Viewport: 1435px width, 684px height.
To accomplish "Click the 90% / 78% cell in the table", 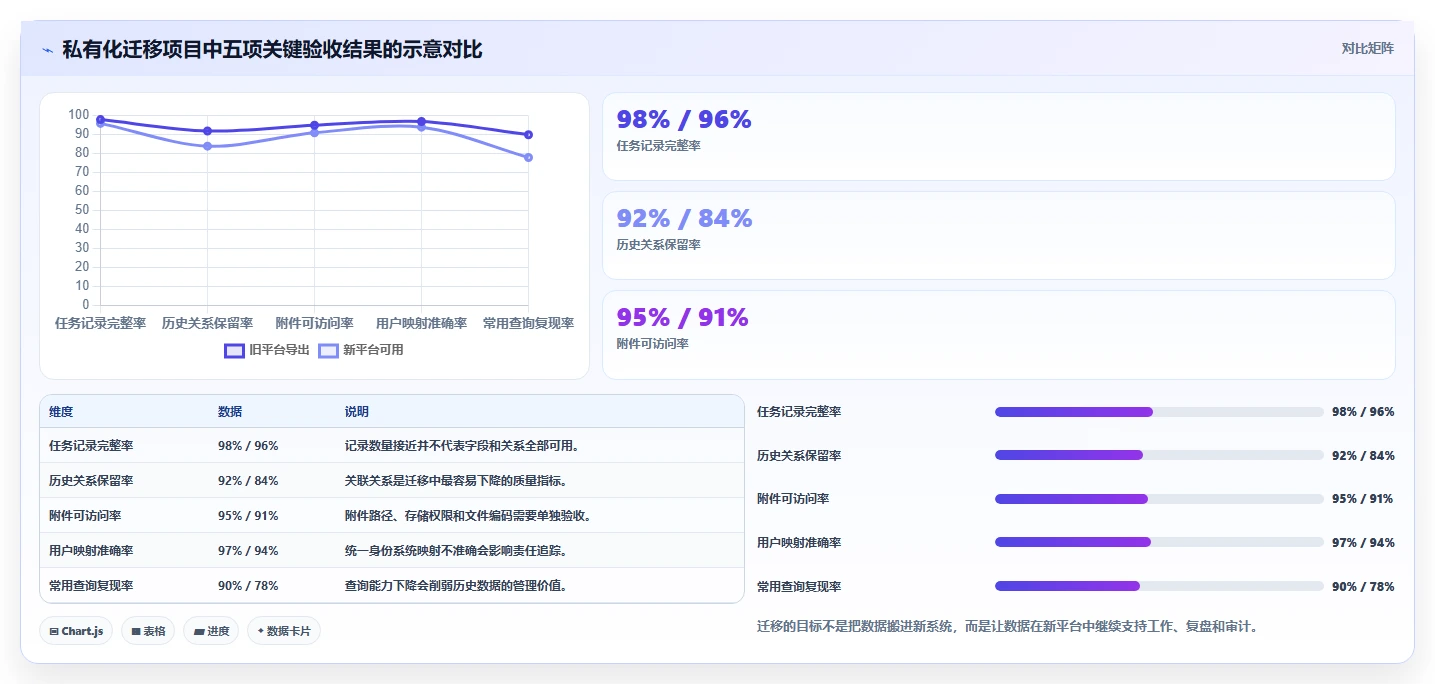I will [x=248, y=586].
